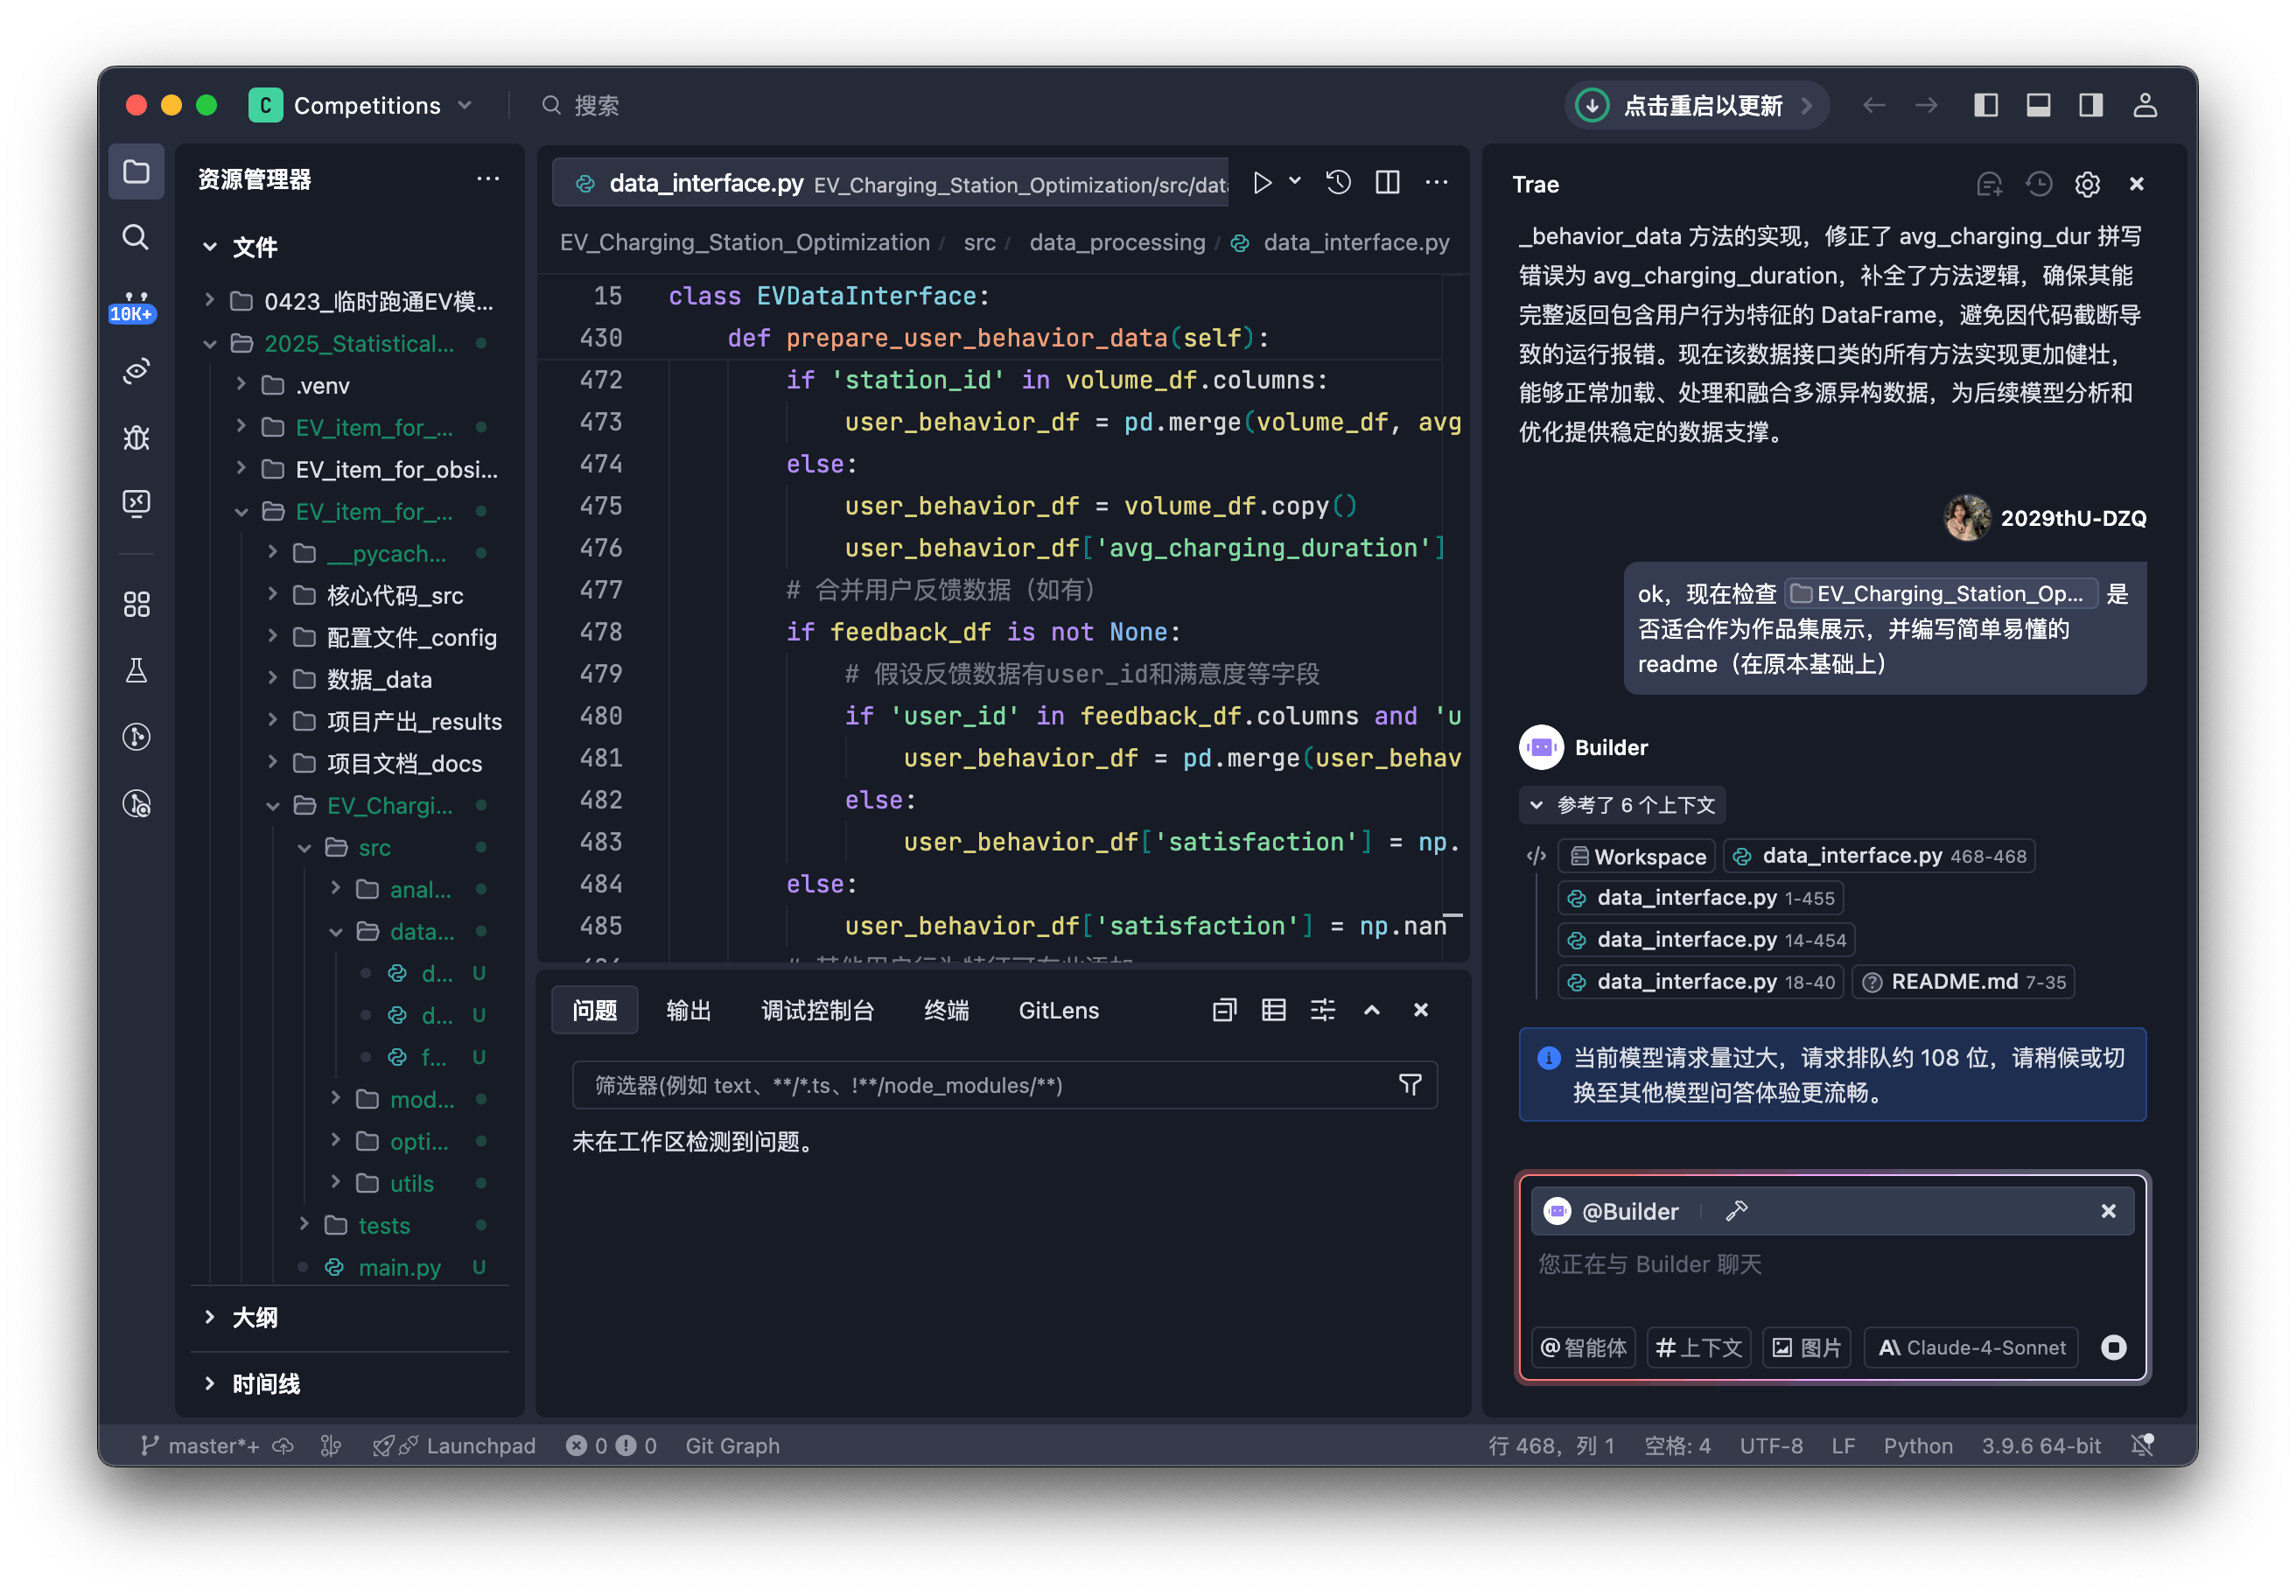Screen dimensions: 2296x1596
Task: Toggle the bottom panel layout
Action: pos(2038,105)
